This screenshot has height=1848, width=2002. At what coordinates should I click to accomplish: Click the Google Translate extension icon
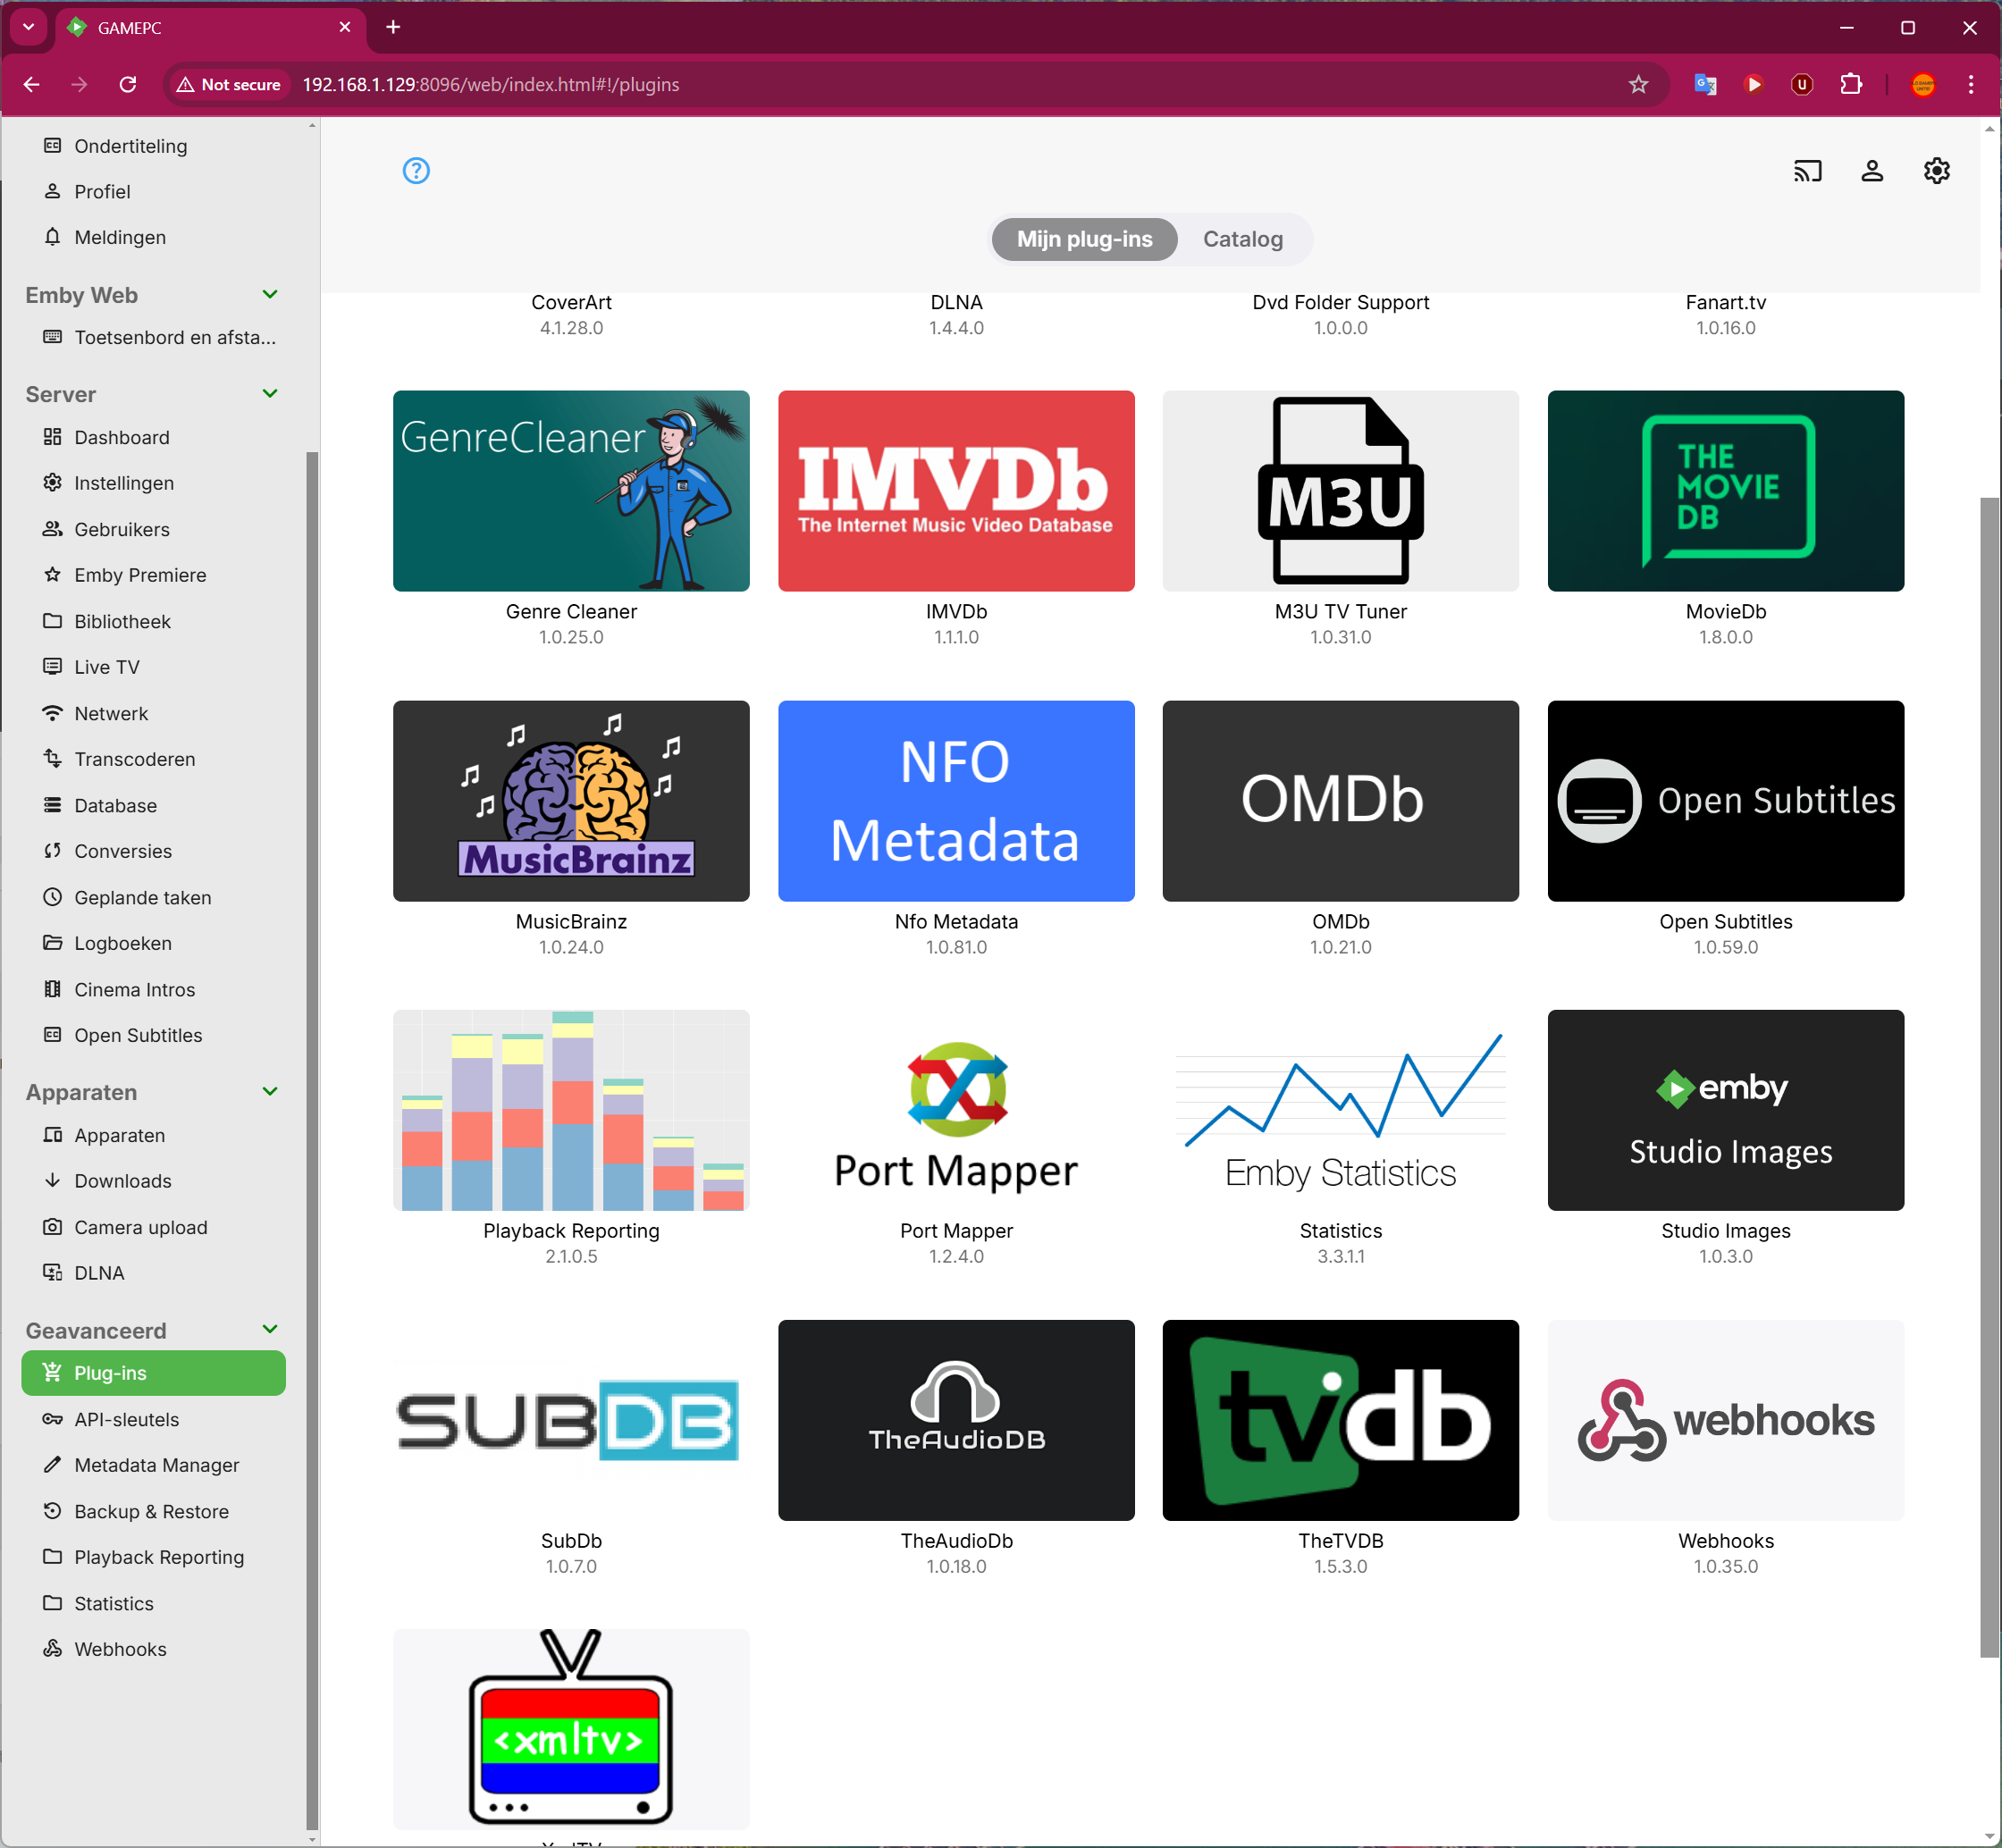point(1705,85)
